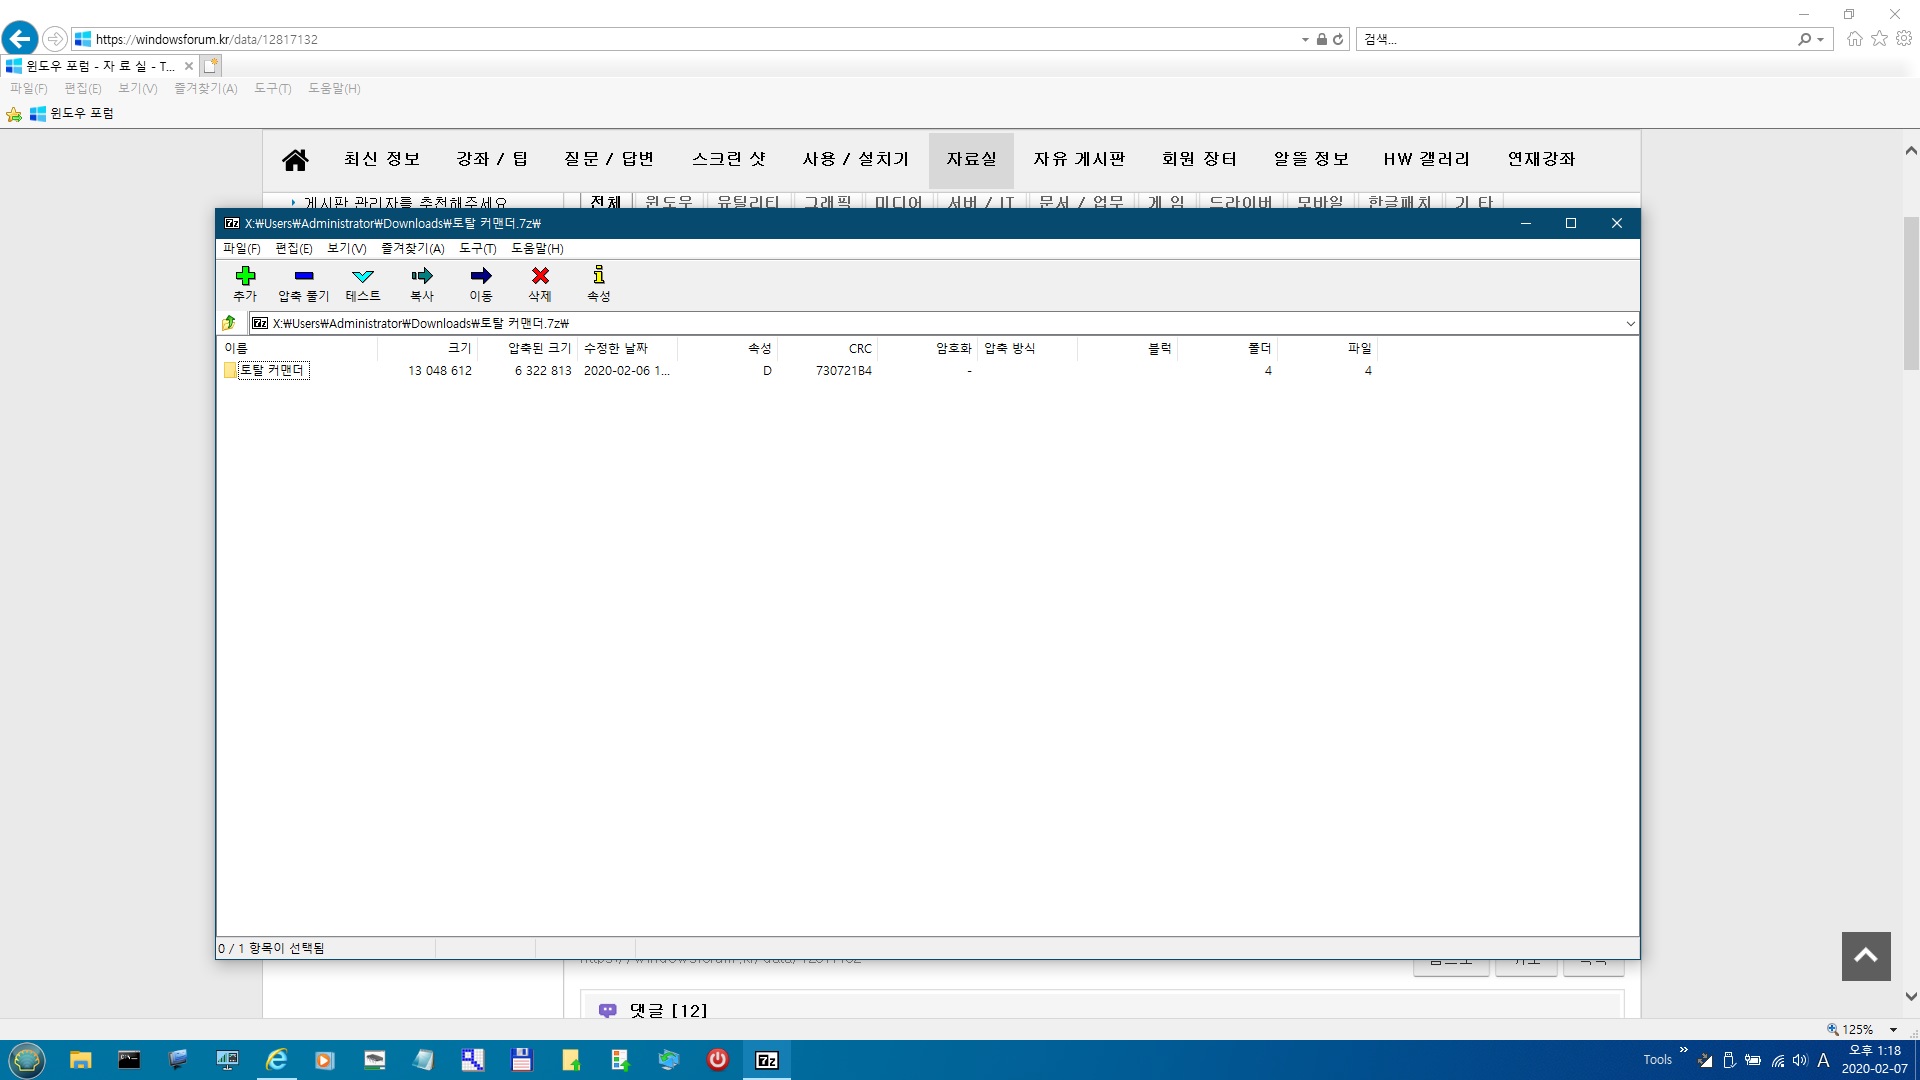Click the browser search box

(x=1576, y=39)
